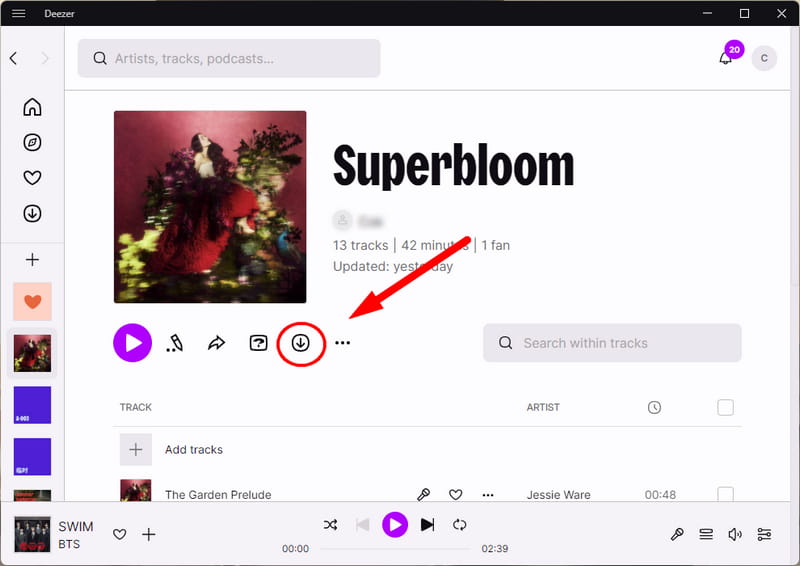This screenshot has width=800, height=566.
Task: Open the Explore compass icon
Action: tap(32, 142)
